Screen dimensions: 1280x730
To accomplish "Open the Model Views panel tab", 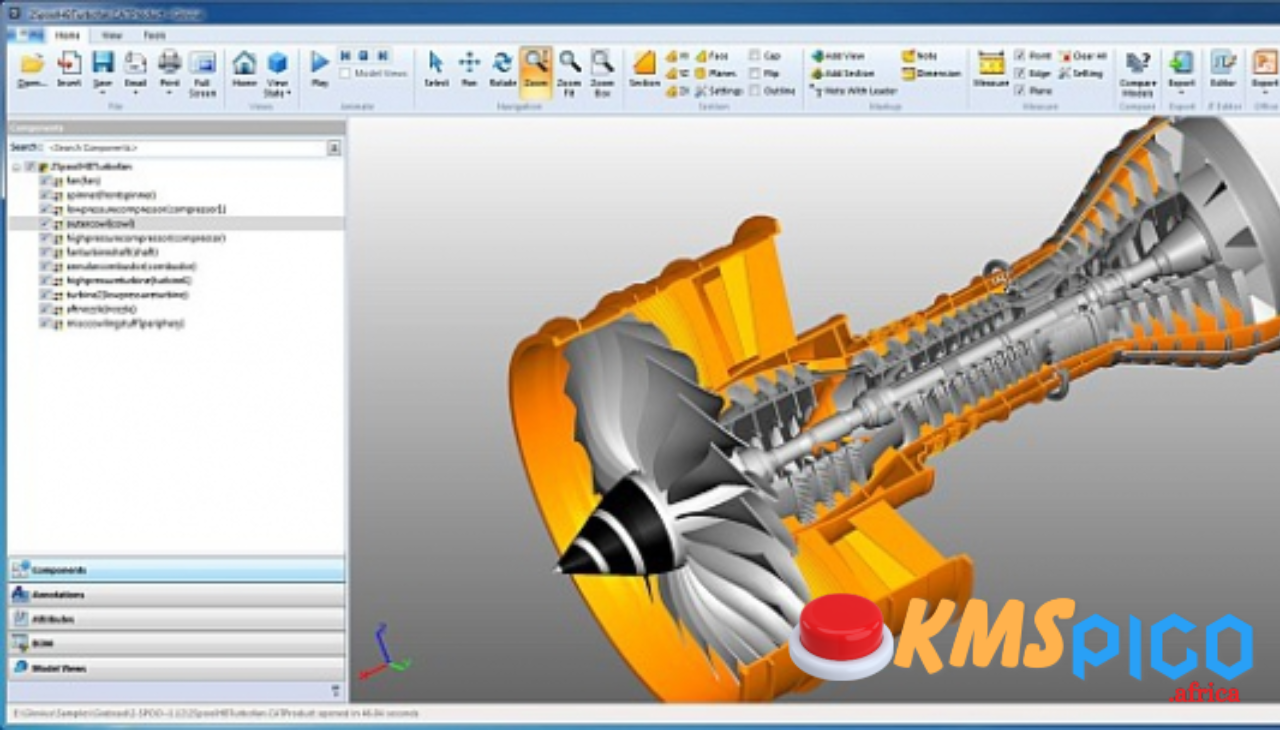I will (177, 668).
